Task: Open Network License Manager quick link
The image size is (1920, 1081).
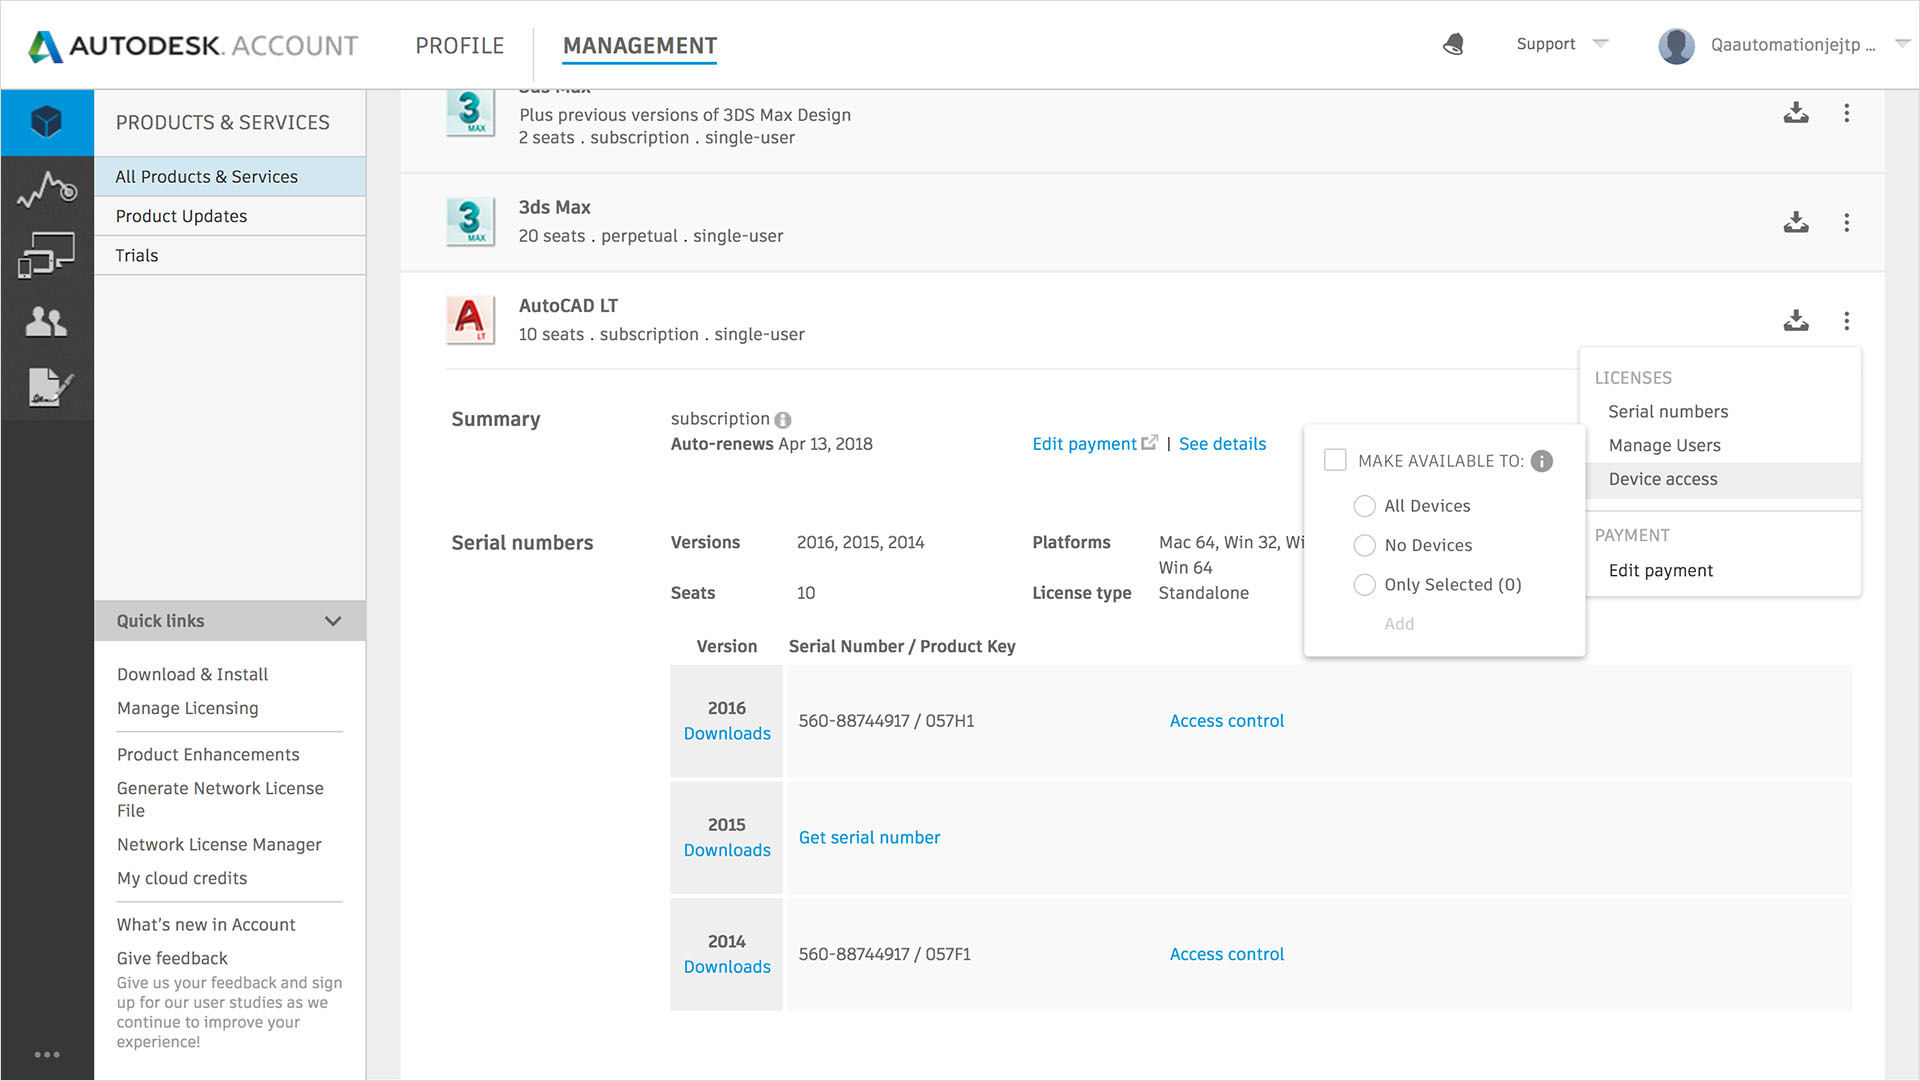Action: [219, 845]
